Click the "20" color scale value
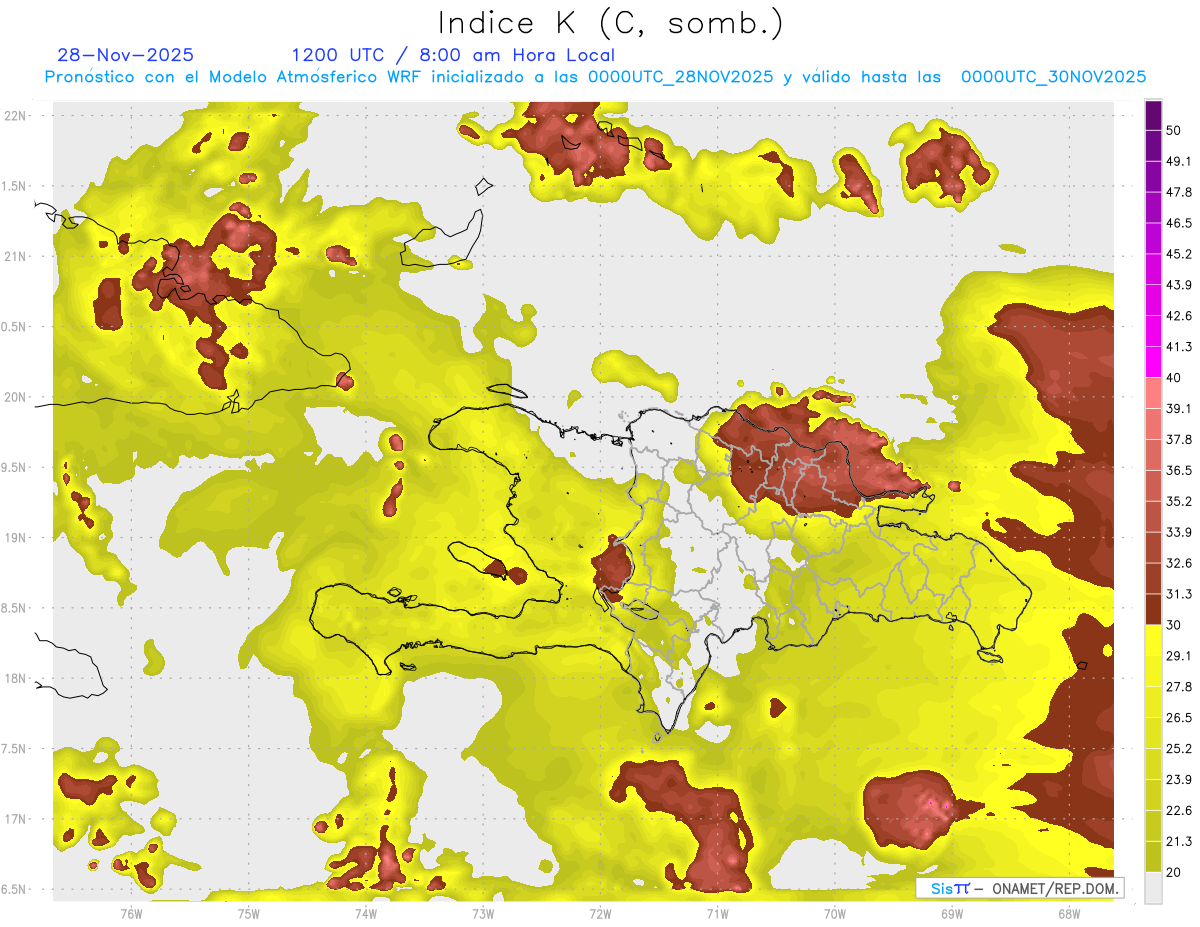Viewport: 1200px width, 927px height. (1174, 872)
